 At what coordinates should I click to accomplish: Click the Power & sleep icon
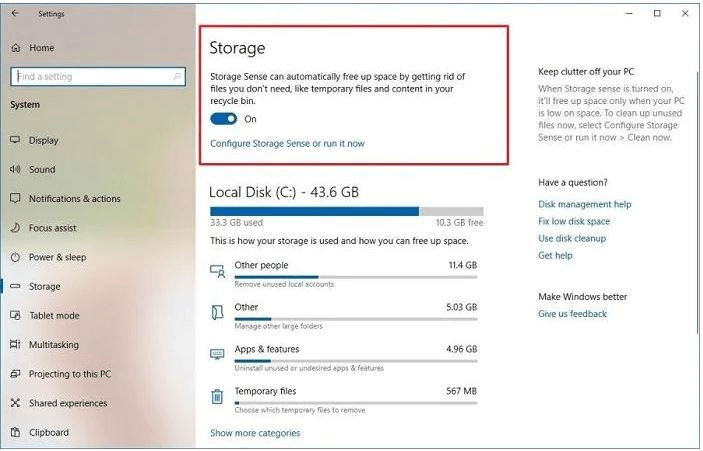coord(15,257)
